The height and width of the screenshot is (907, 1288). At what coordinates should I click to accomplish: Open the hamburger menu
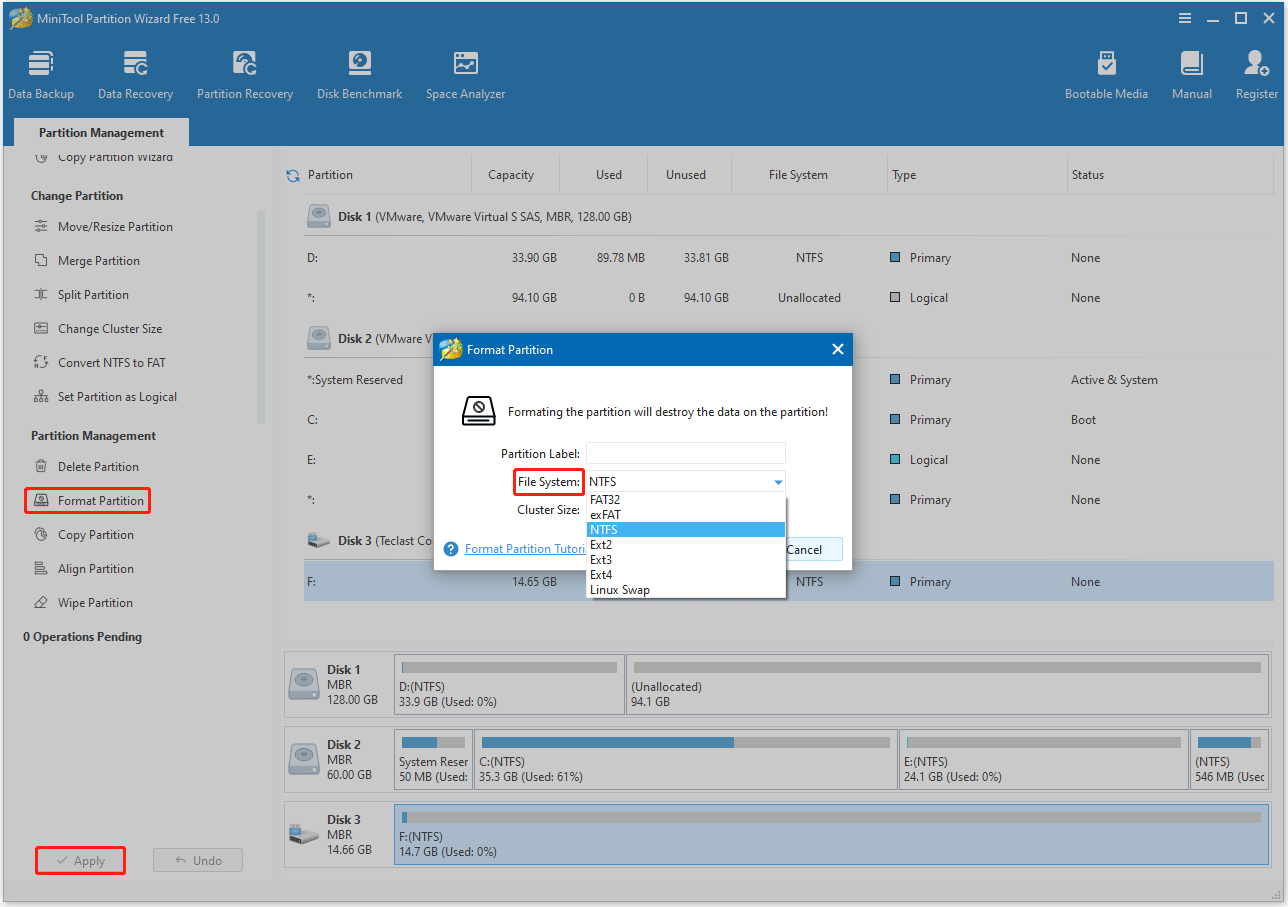pyautogui.click(x=1184, y=17)
